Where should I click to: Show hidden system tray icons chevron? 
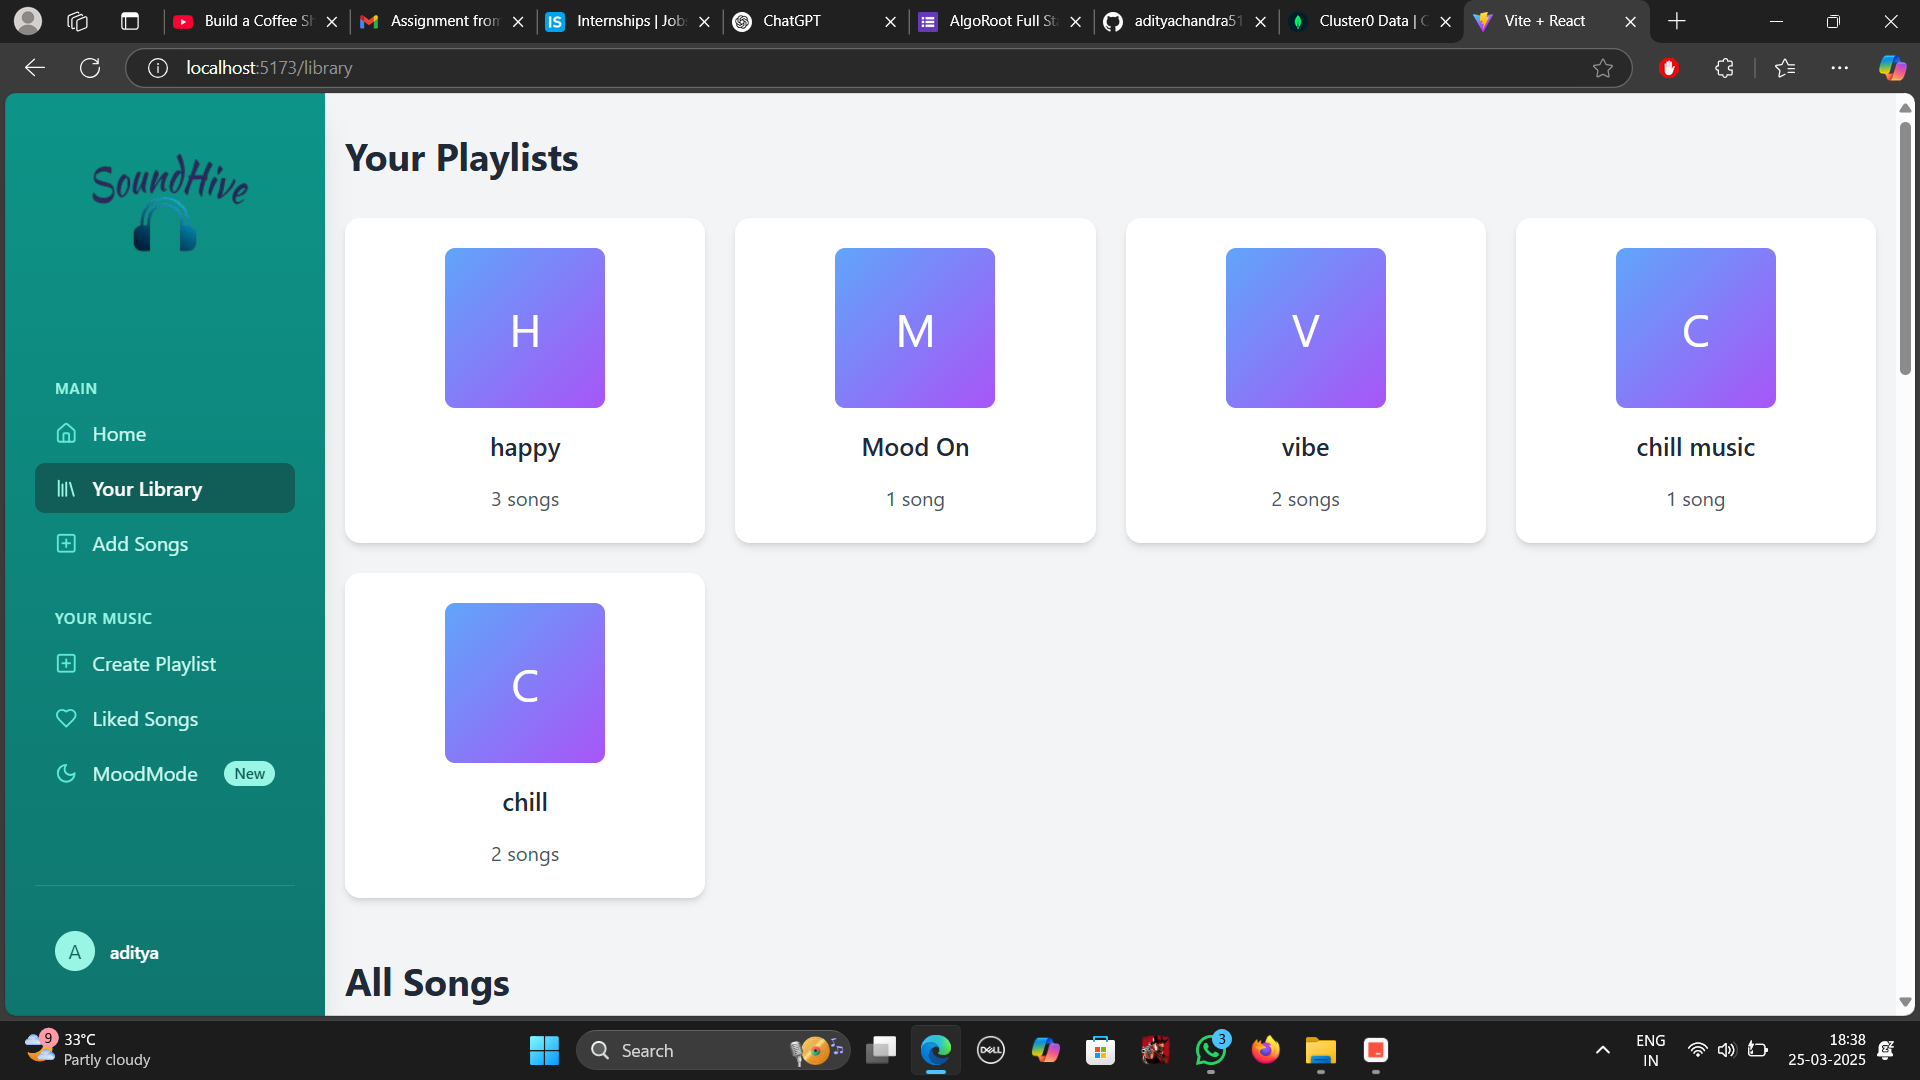click(1603, 1050)
